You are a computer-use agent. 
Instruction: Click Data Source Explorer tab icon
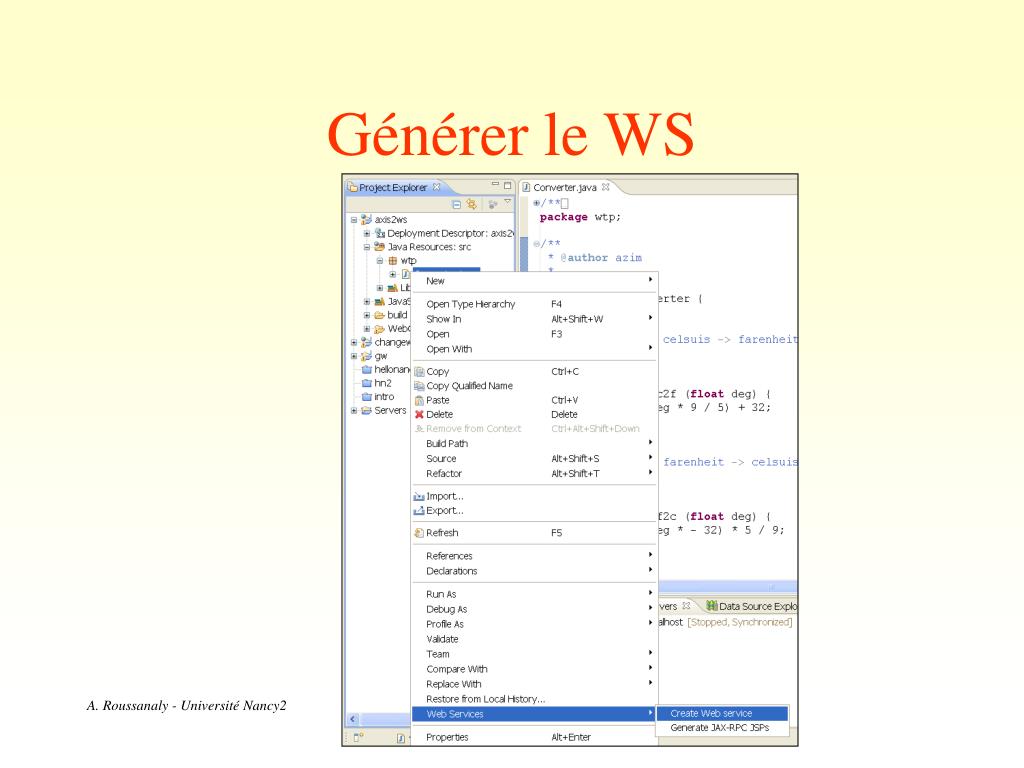coord(712,606)
